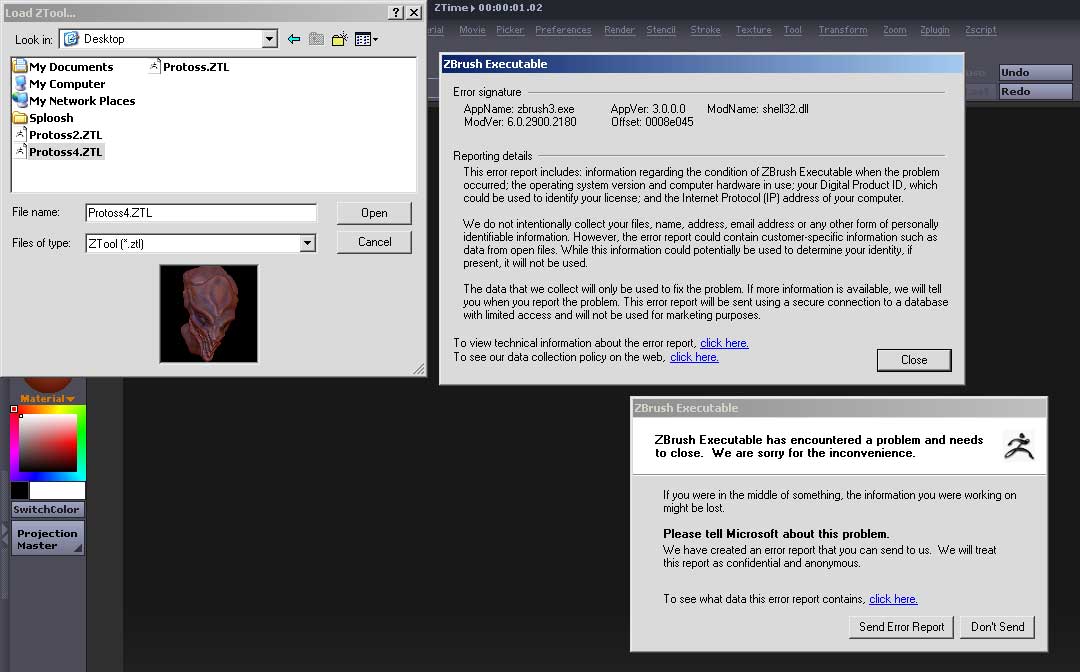This screenshot has width=1080, height=672.
Task: Open the View Menu icon in dialog
Action: tap(366, 39)
